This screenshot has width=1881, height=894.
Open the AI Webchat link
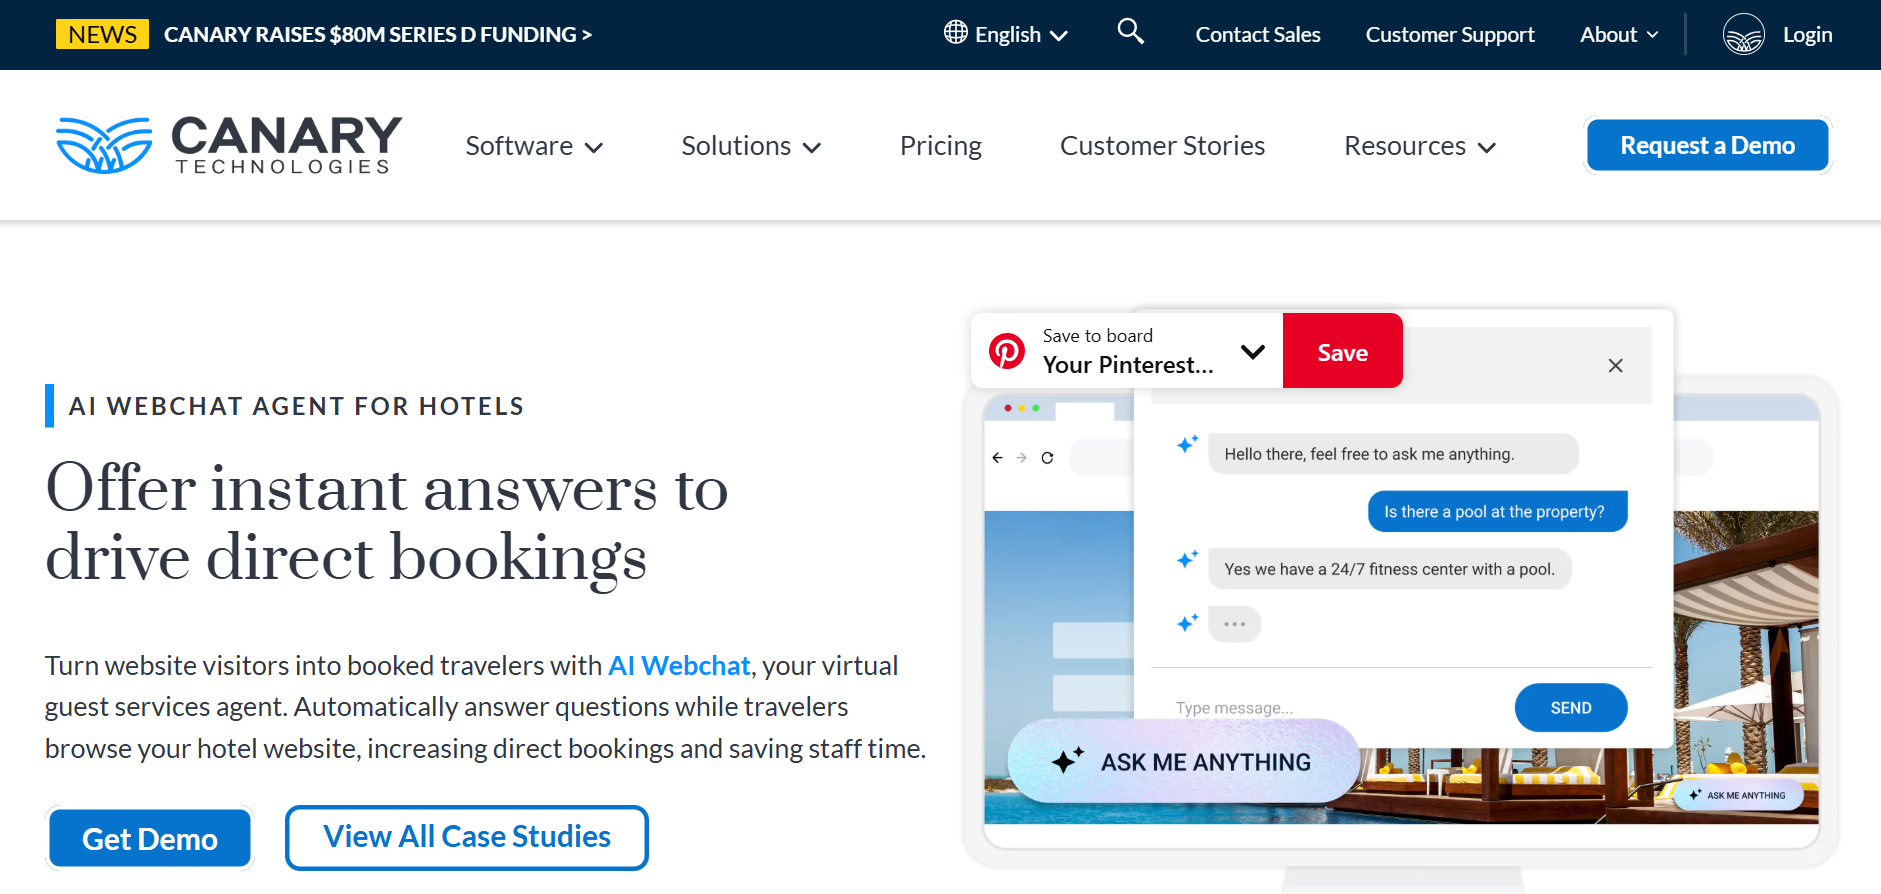pyautogui.click(x=679, y=666)
